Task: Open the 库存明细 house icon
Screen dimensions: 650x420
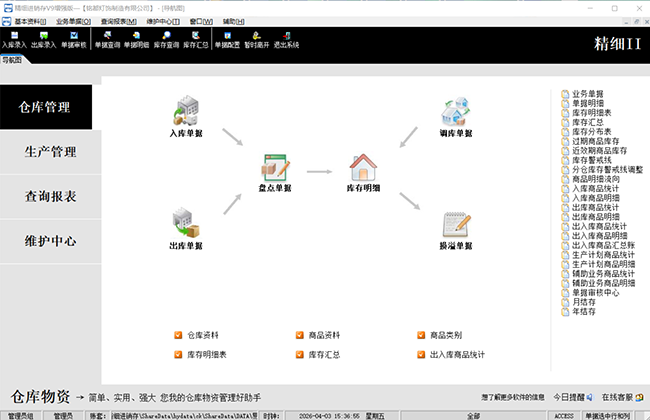Action: click(364, 170)
